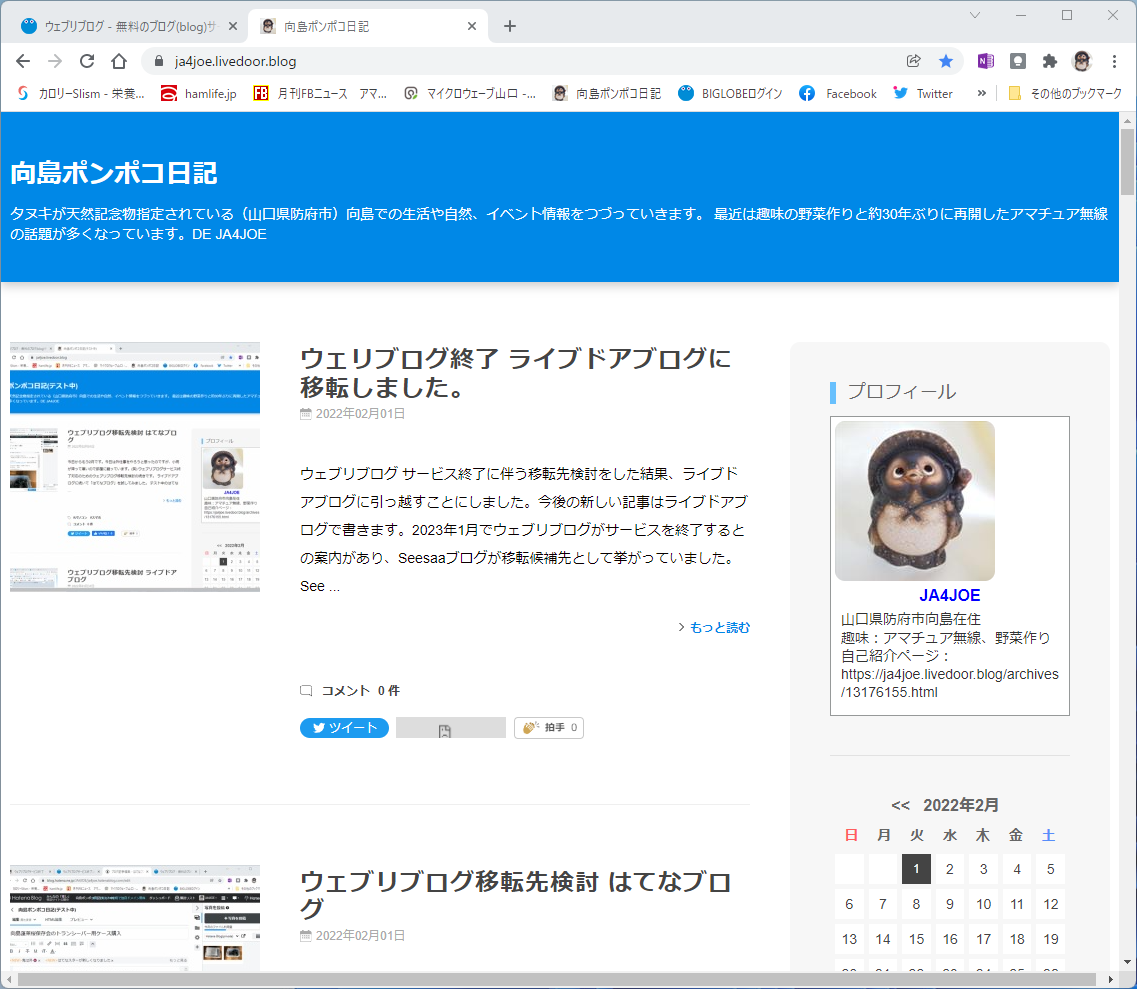This screenshot has width=1137, height=989.
Task: Open the first article's screenshot thumbnail
Action: (x=135, y=467)
